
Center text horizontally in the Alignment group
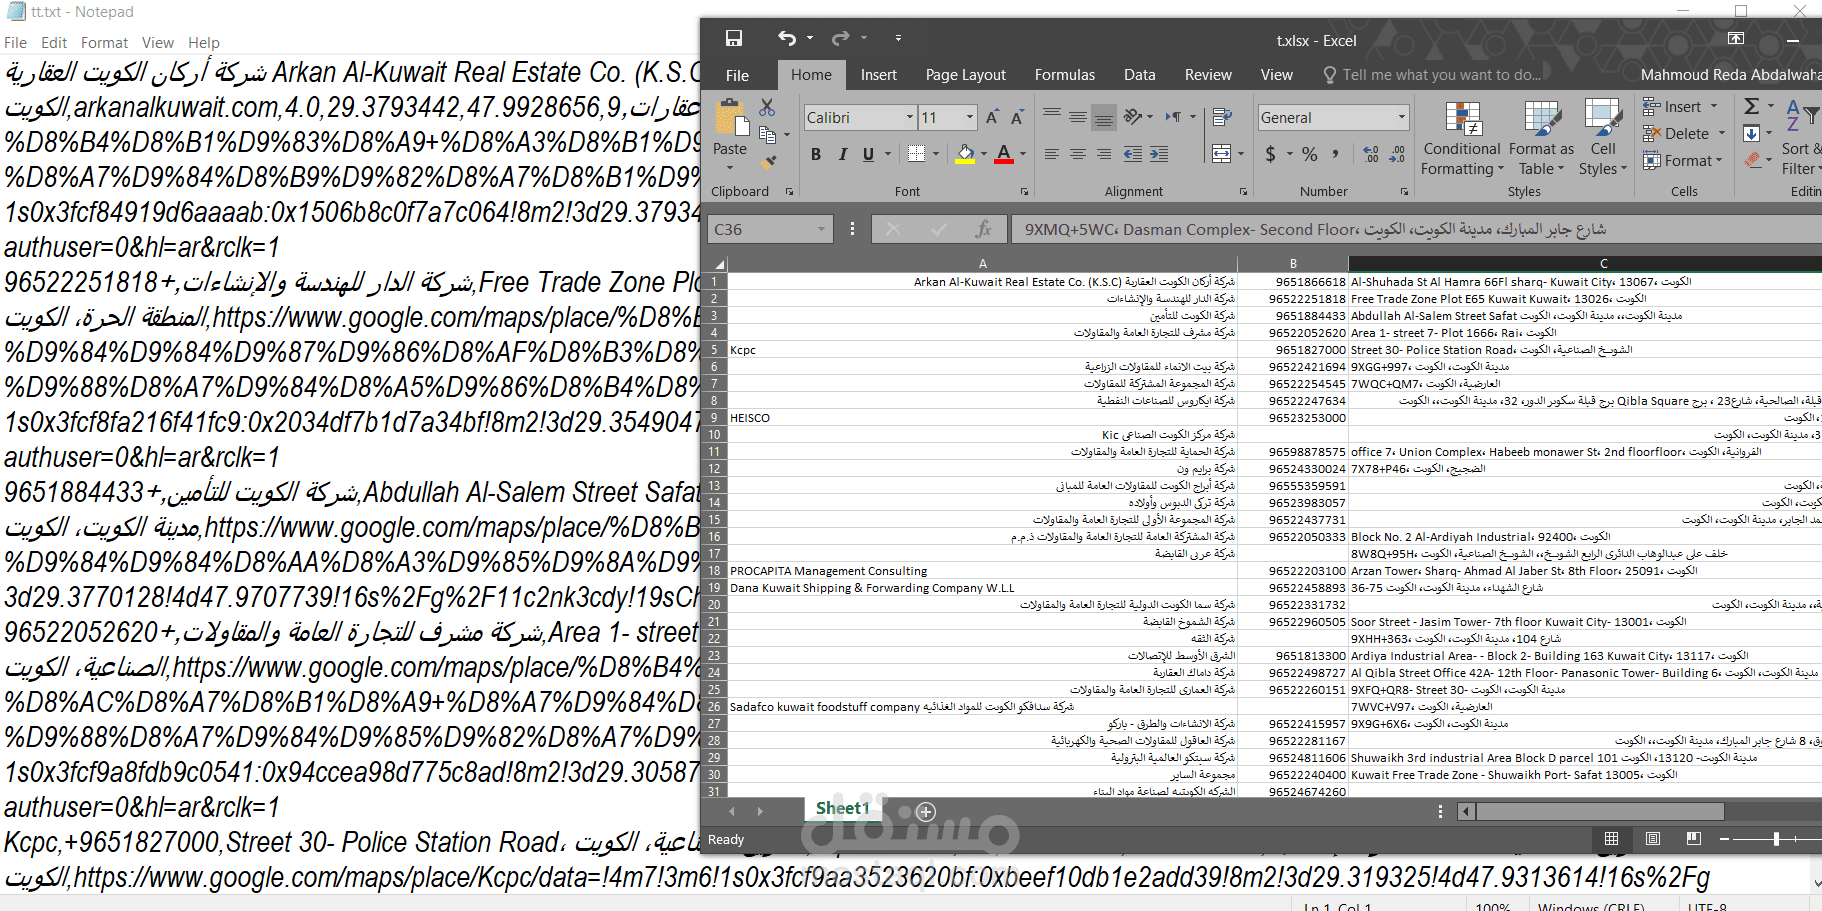pos(1078,154)
